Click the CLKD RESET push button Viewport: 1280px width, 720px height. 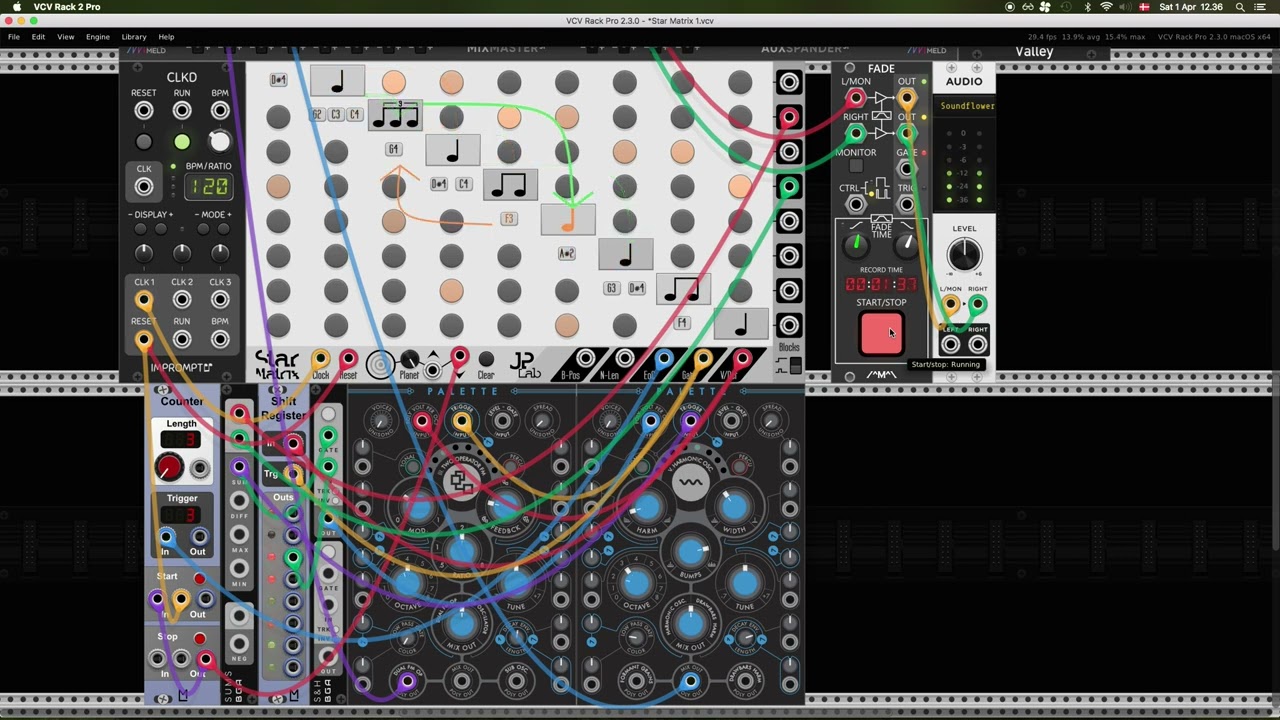pyautogui.click(x=144, y=142)
